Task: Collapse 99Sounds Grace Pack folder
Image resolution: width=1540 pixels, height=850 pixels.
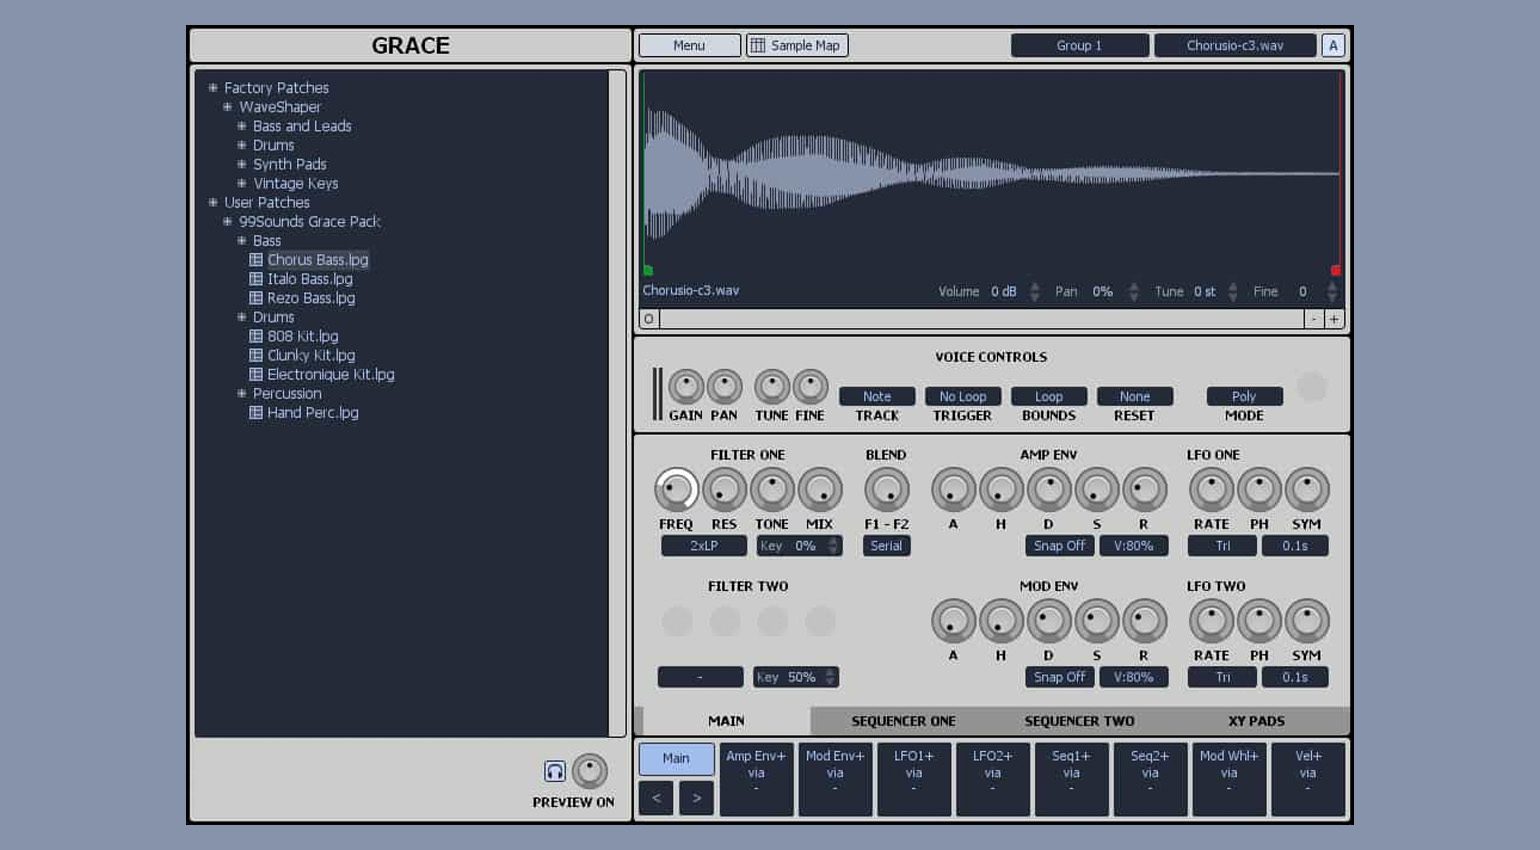Action: point(227,221)
